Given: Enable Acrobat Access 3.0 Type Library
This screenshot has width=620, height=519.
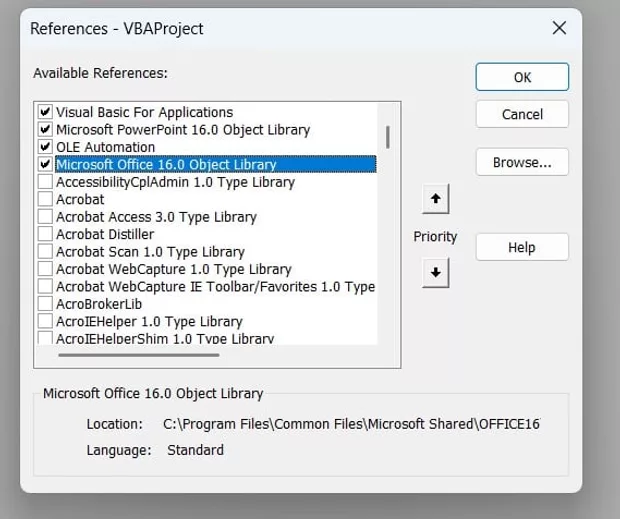Looking at the screenshot, I should click(x=45, y=217).
